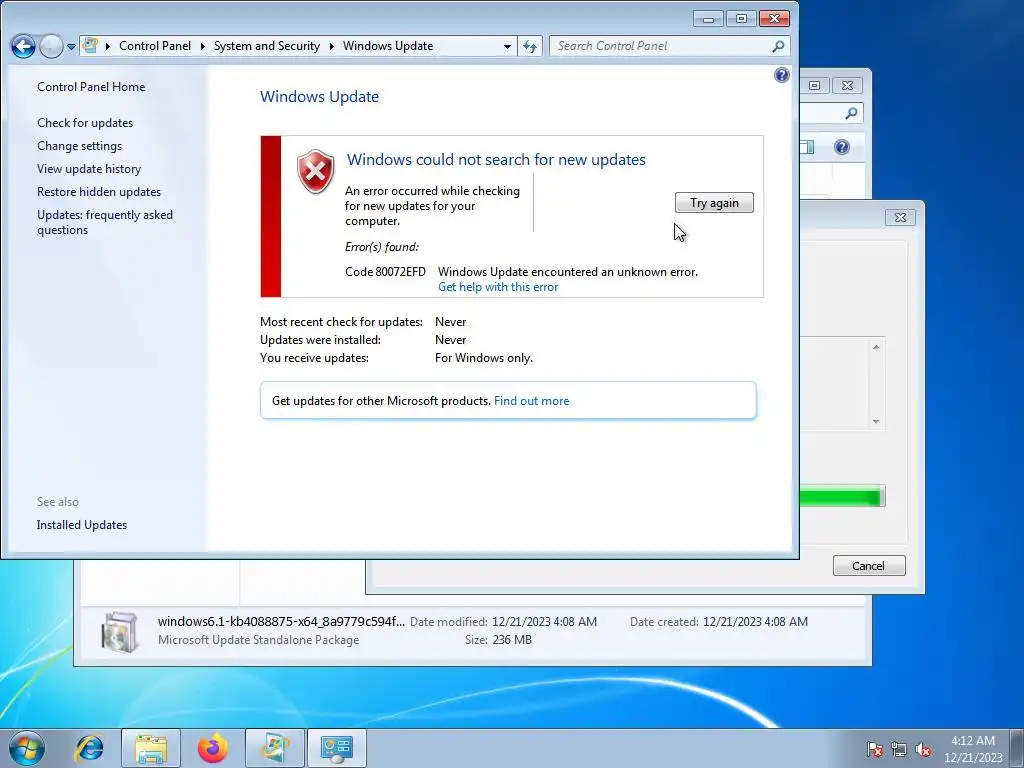Open Restore hidden updates
Image resolution: width=1024 pixels, height=768 pixels.
99,191
